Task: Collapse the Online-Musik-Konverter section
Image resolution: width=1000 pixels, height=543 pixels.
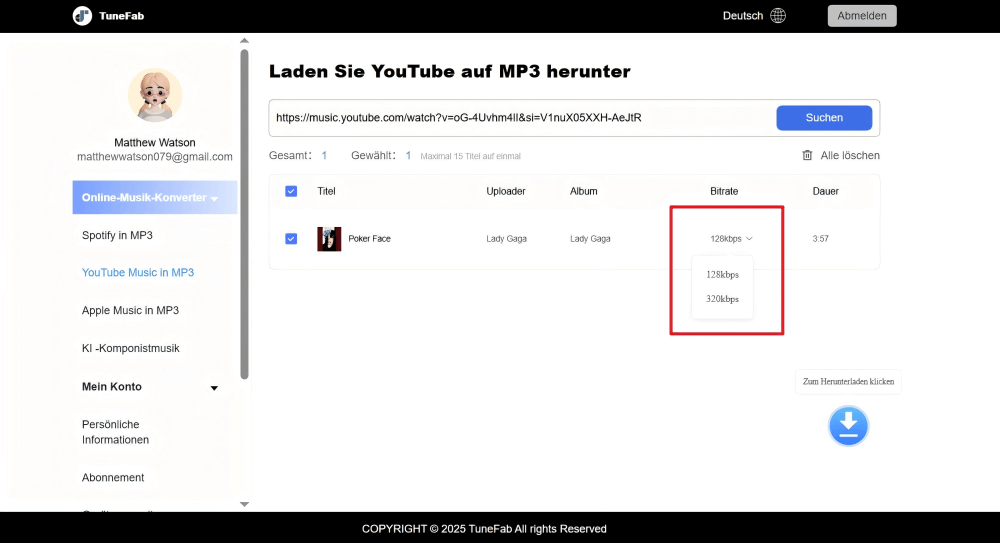Action: pyautogui.click(x=155, y=197)
